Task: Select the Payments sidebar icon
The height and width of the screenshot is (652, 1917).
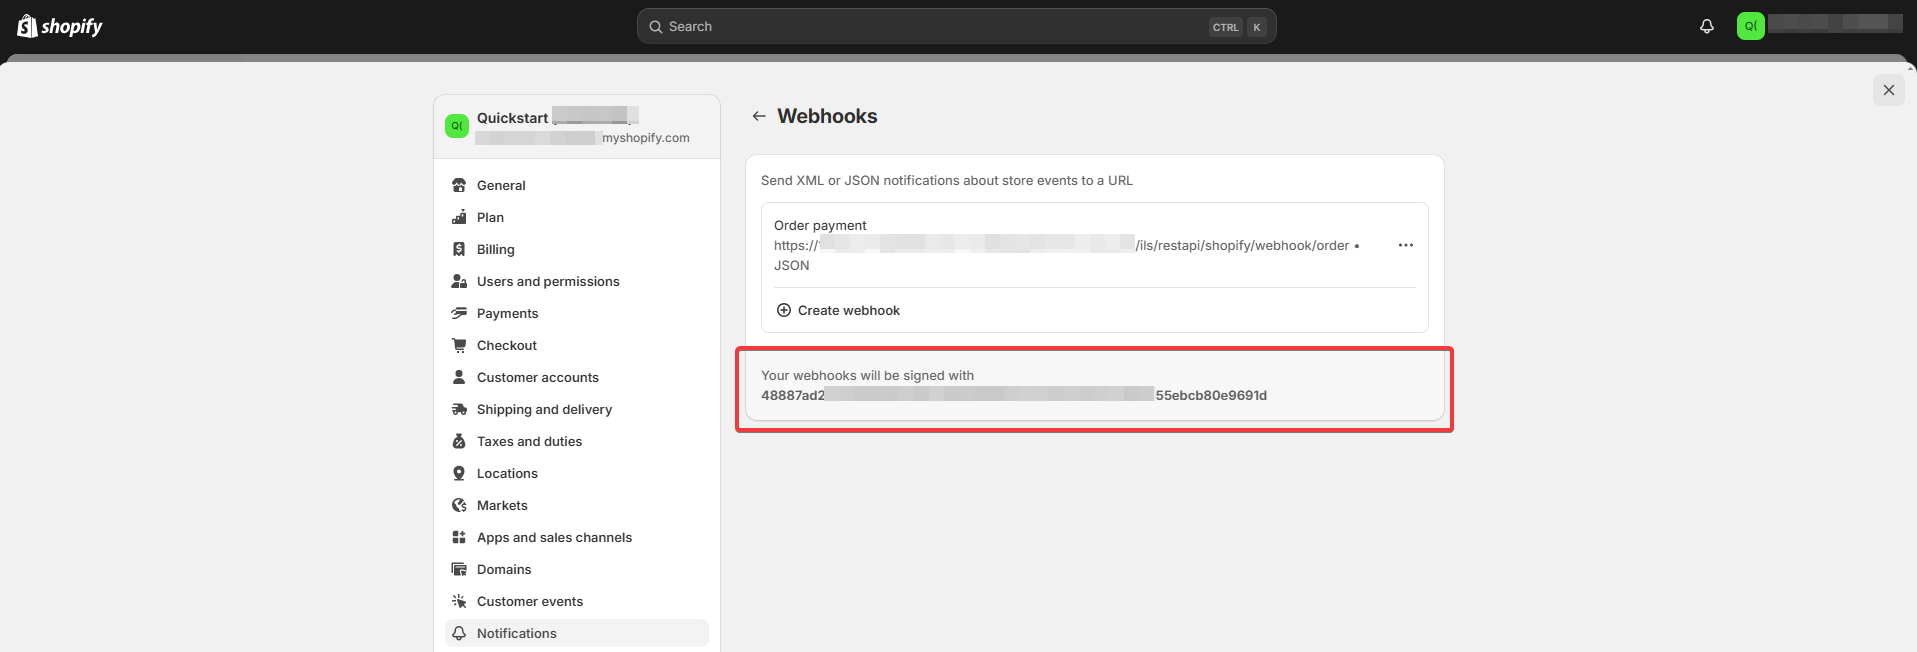Action: tap(459, 313)
